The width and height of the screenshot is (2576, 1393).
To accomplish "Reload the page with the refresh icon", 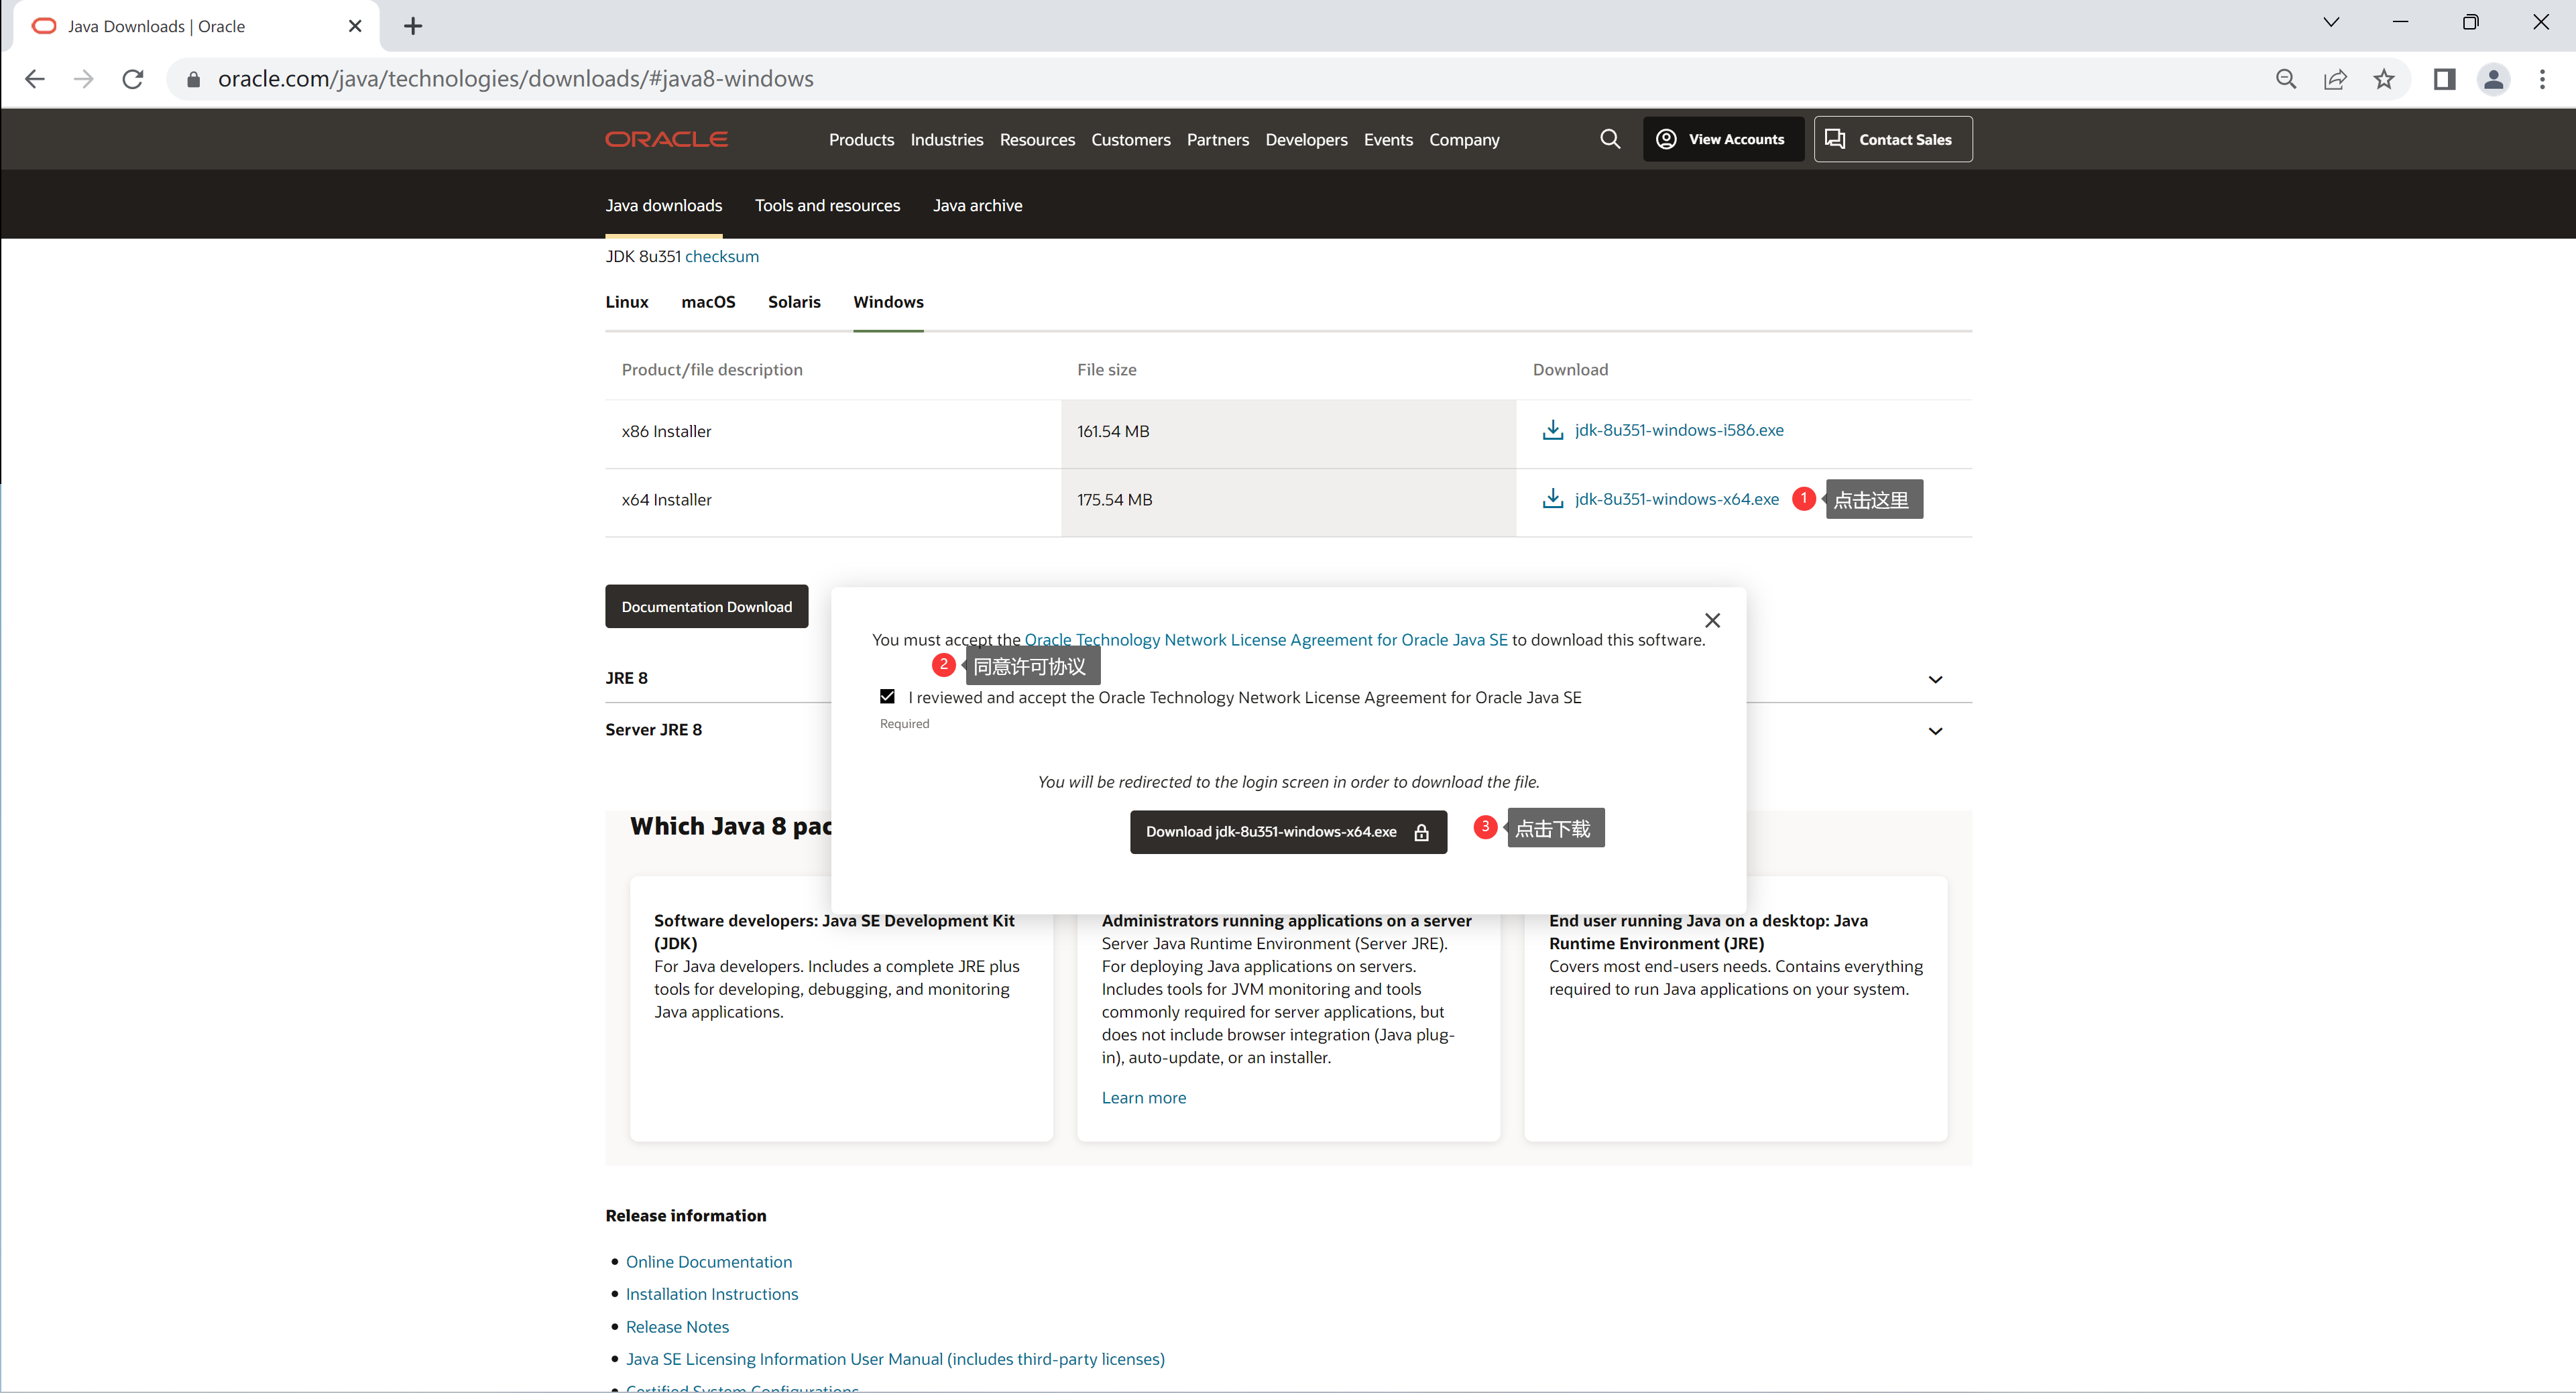I will pyautogui.click(x=133, y=79).
